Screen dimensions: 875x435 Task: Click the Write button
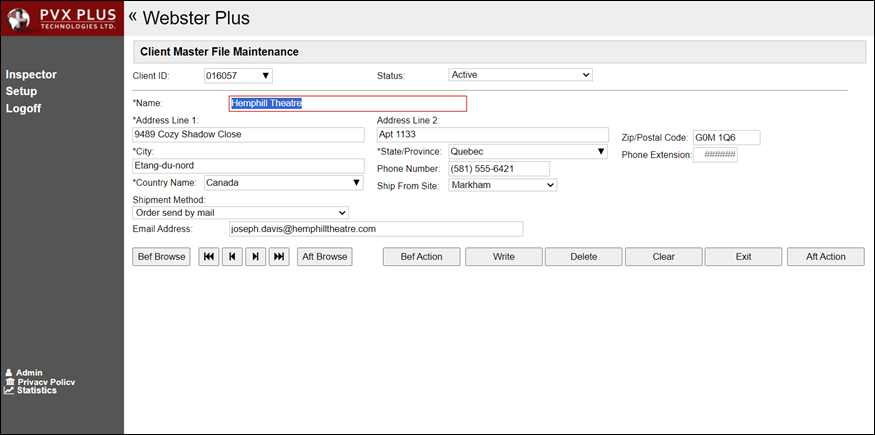[x=504, y=257]
